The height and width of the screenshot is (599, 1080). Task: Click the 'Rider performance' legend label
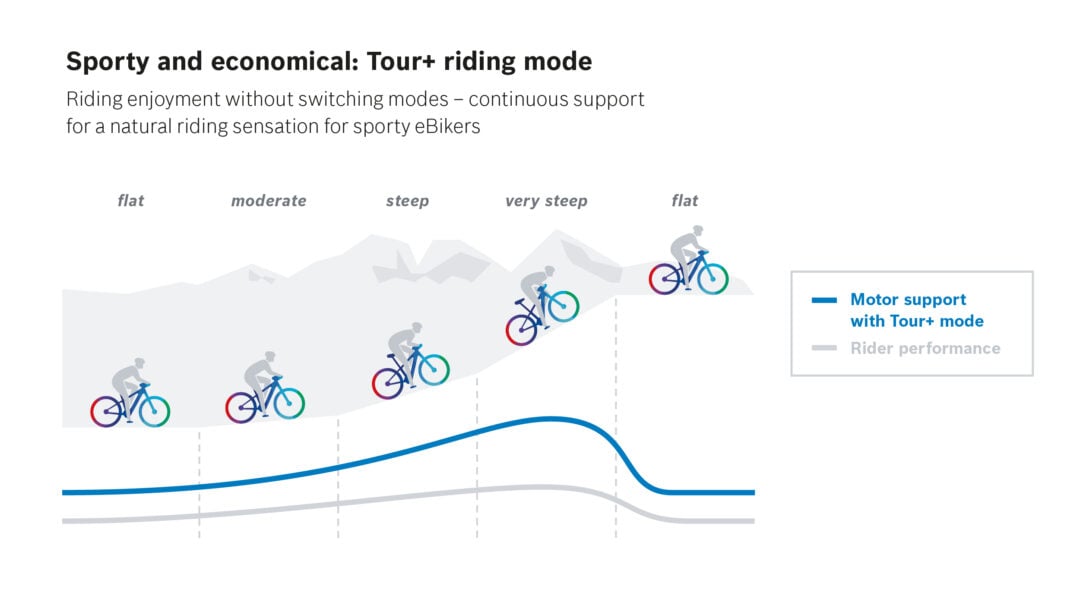(x=925, y=348)
